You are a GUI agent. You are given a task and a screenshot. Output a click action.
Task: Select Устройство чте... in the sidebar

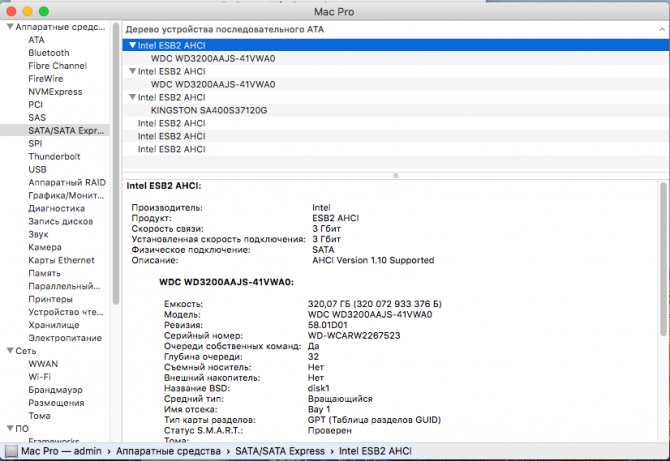[x=65, y=312]
